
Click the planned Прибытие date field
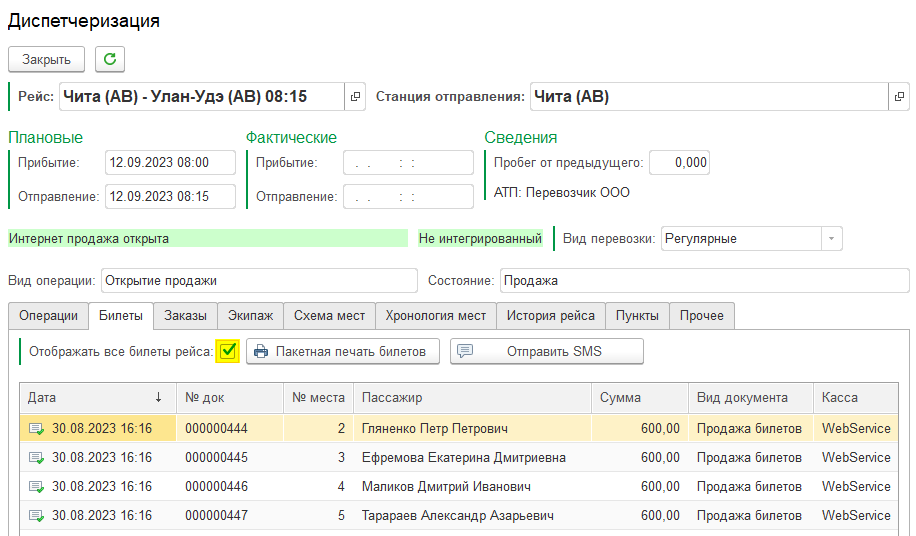tap(170, 163)
